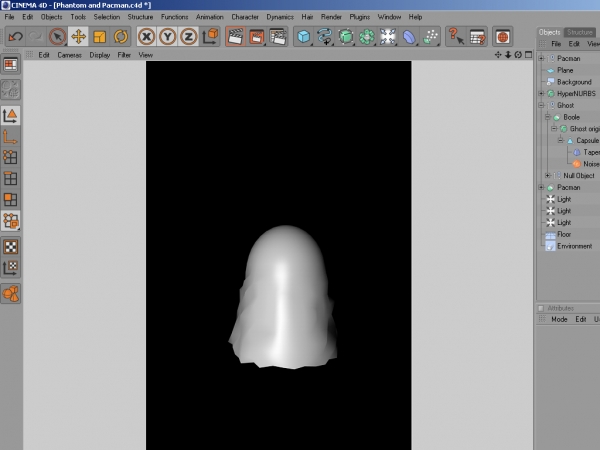Click viewport move camera icon

click(498, 55)
